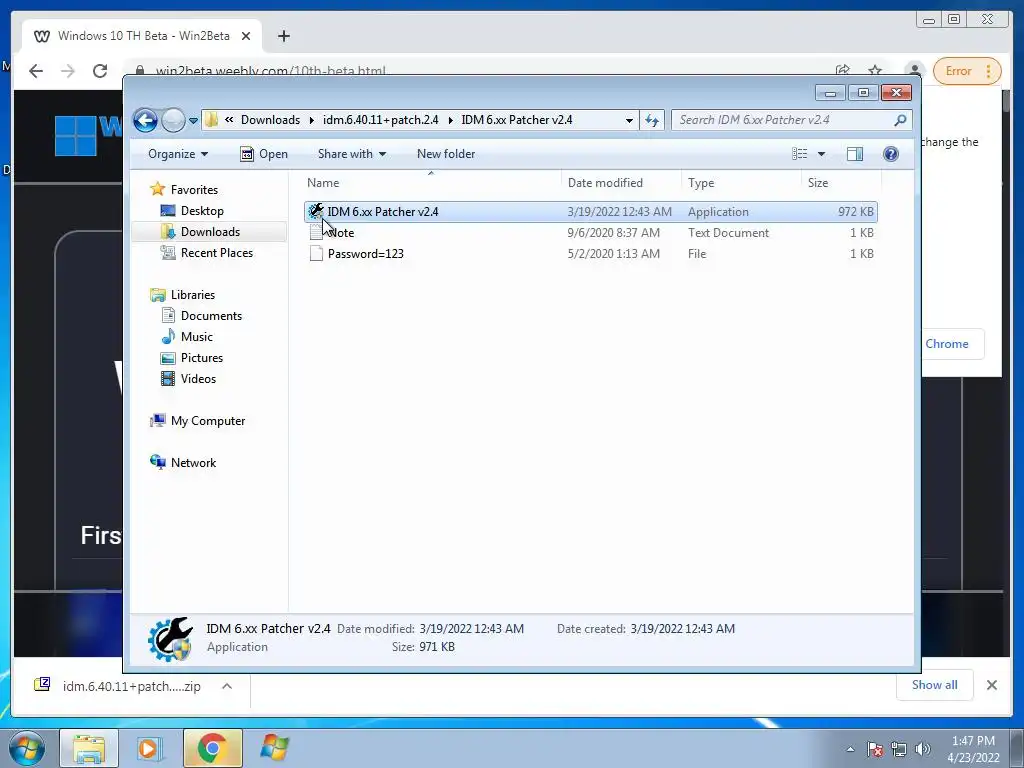Click the Password=123 blank file icon
1024x768 pixels.
(316, 253)
